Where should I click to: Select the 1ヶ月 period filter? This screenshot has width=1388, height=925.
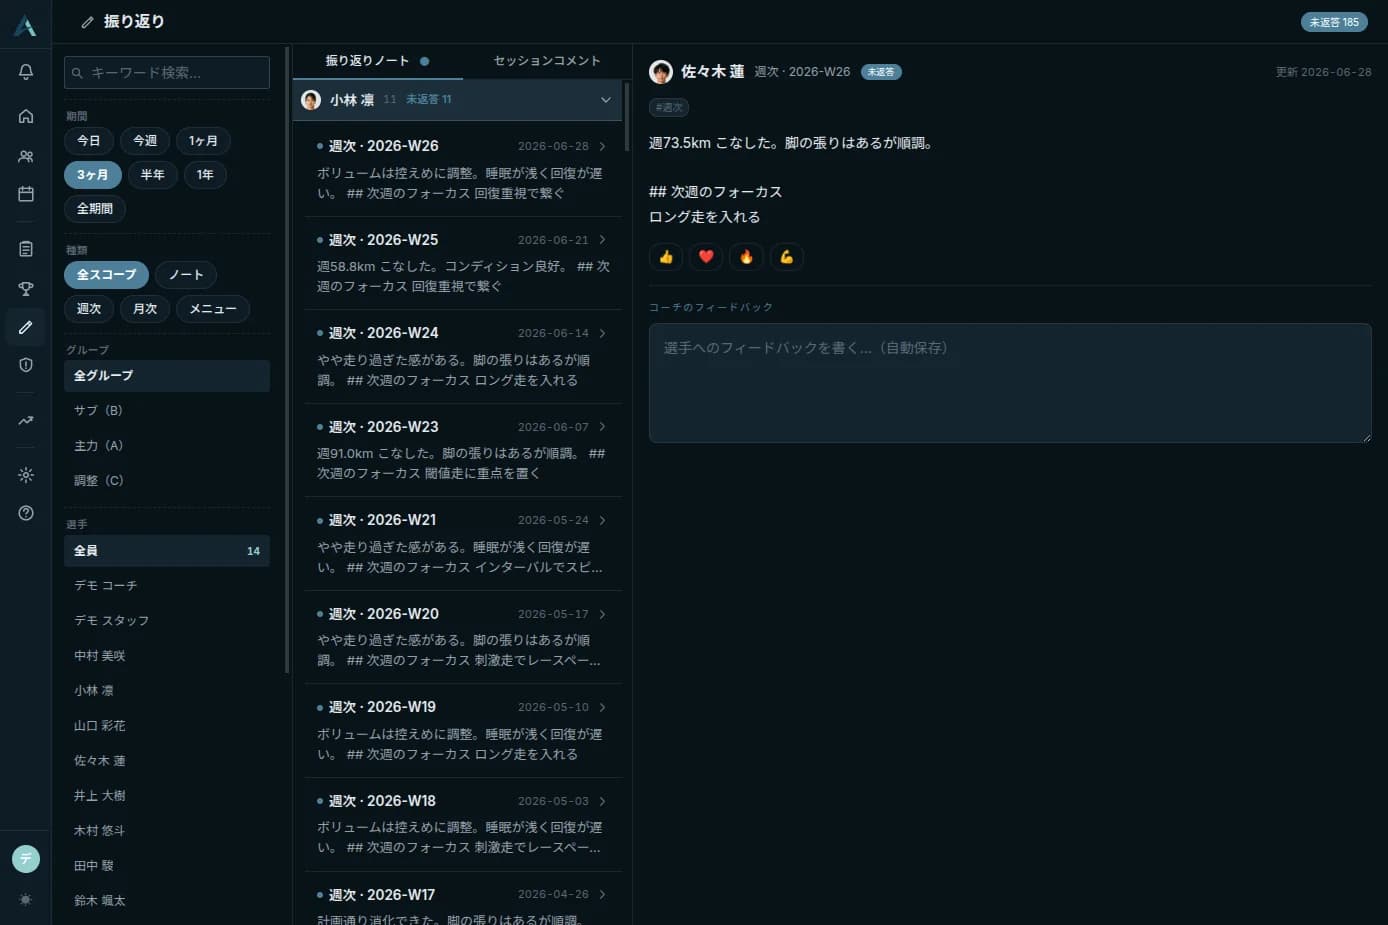pyautogui.click(x=203, y=141)
